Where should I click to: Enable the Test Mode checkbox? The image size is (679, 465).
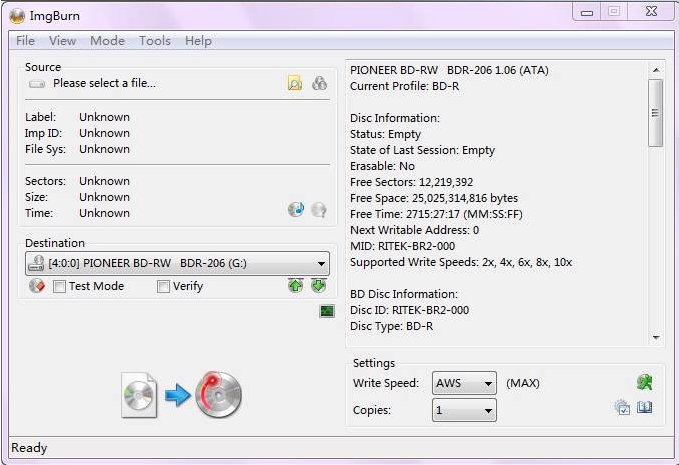click(59, 286)
